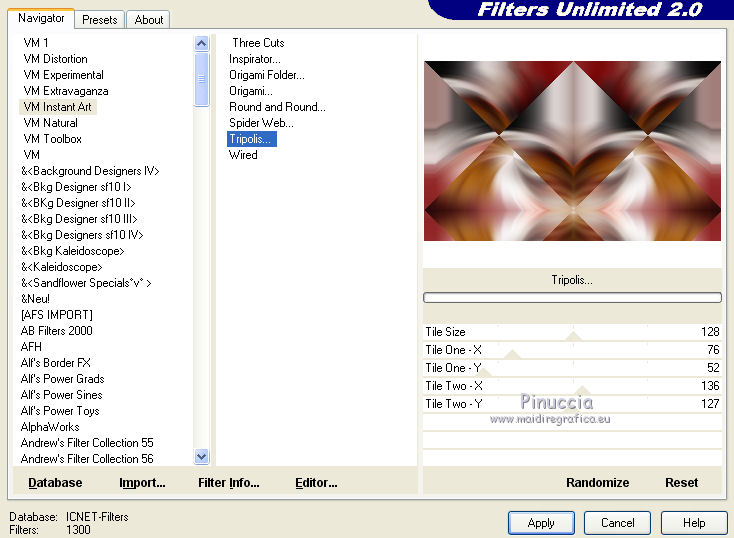Select the plain VM category
This screenshot has height=538, width=734.
tap(31, 155)
